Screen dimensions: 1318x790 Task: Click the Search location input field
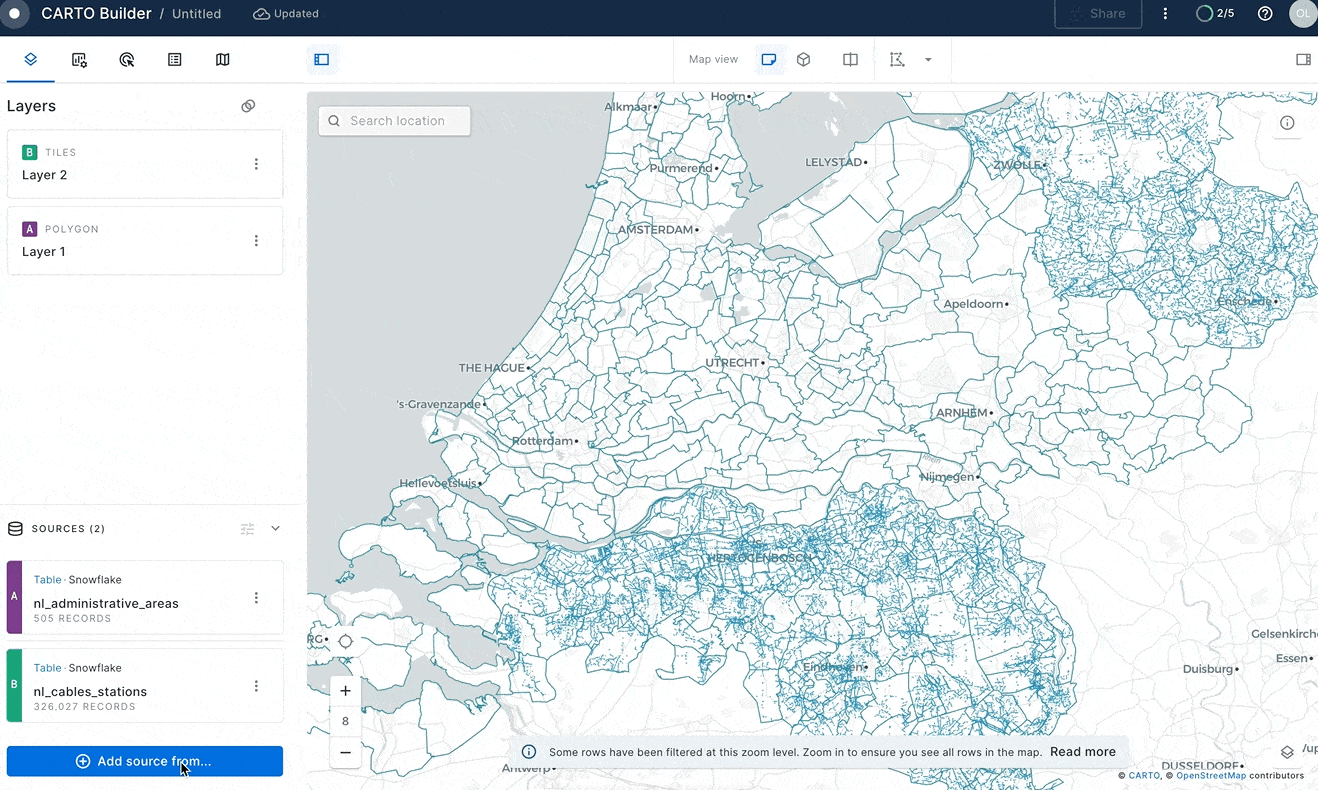pyautogui.click(x=394, y=120)
